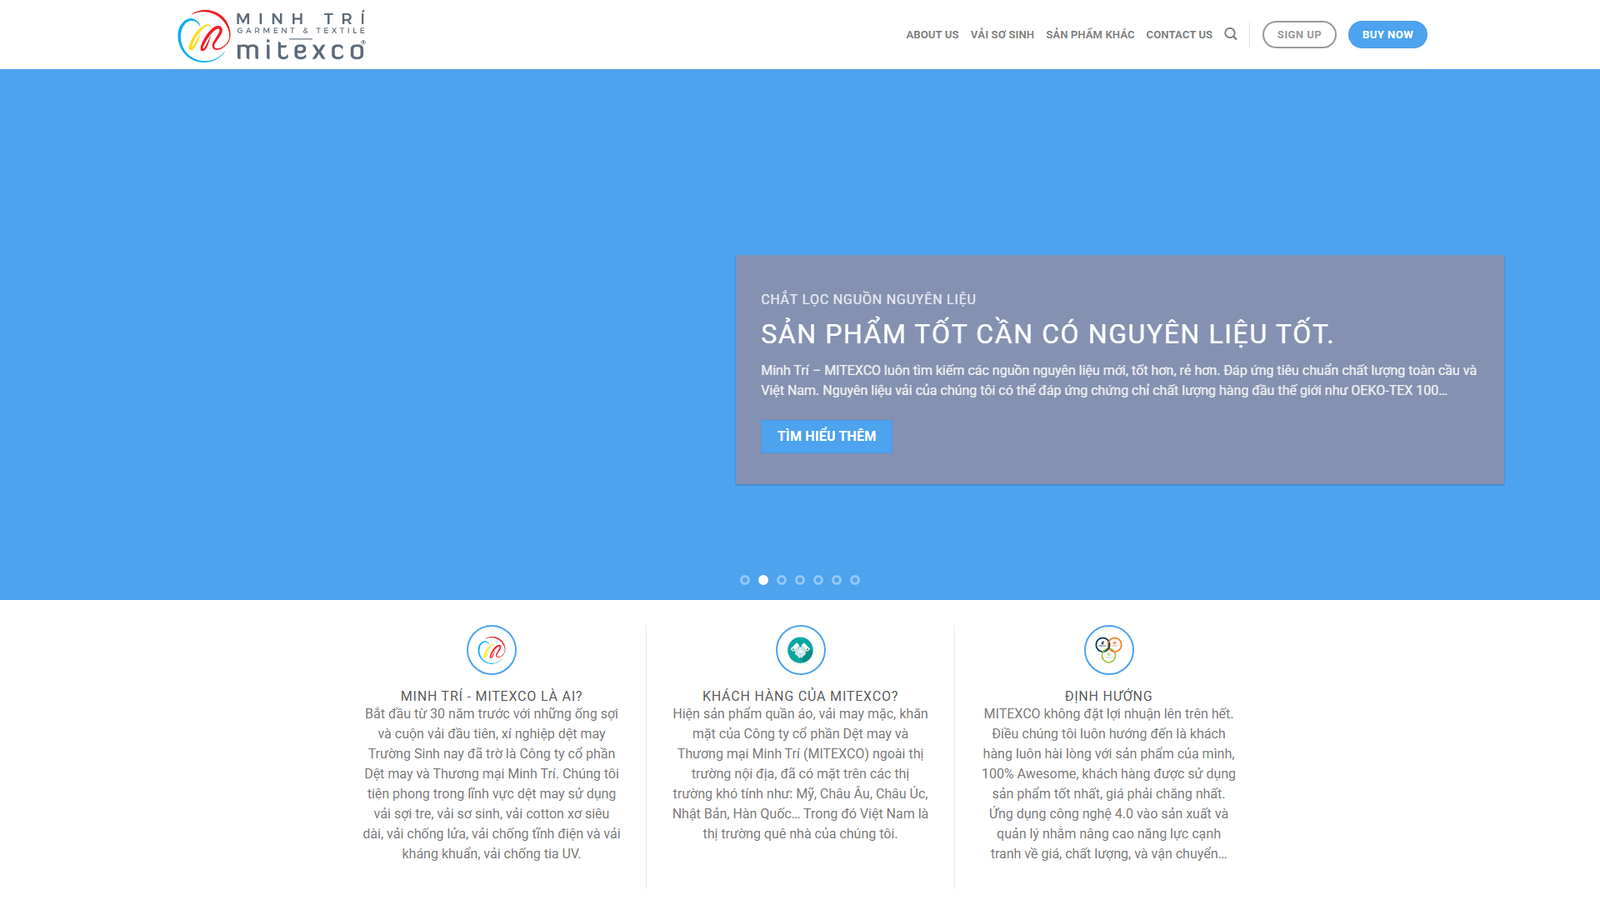The image size is (1600, 900).
Task: Expand Sản Phẩm Khác menu
Action: (x=1090, y=35)
